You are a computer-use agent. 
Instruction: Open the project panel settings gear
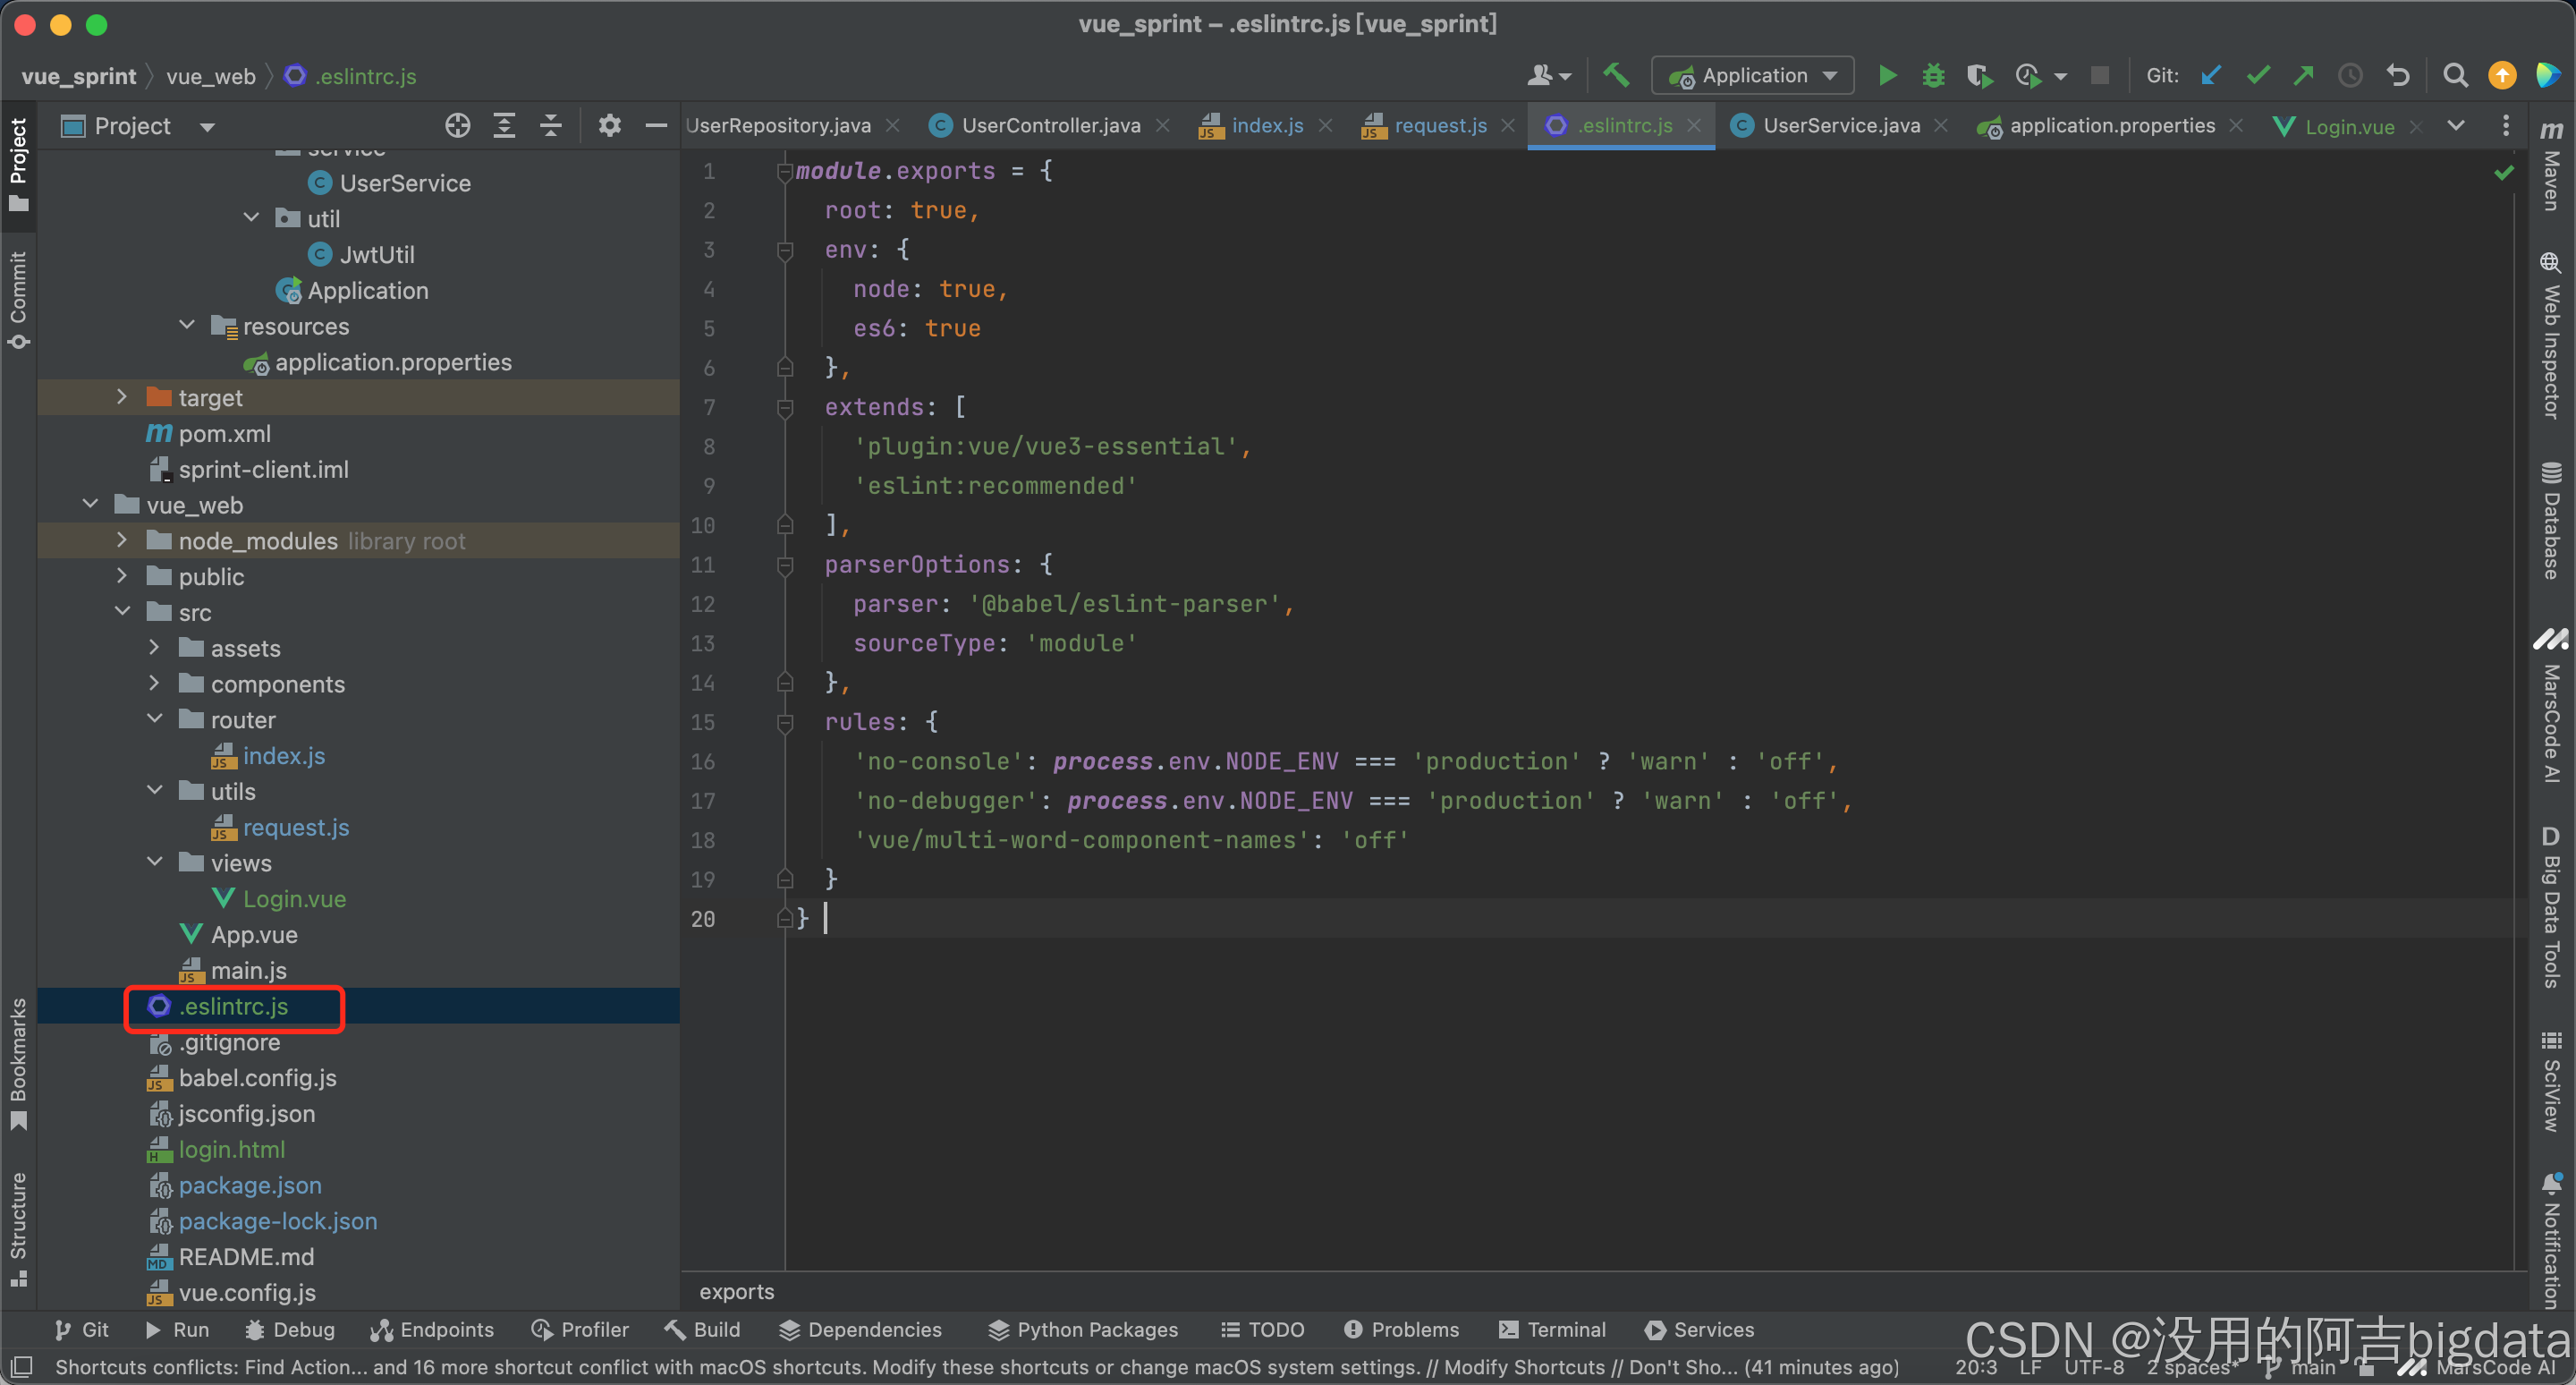click(609, 126)
